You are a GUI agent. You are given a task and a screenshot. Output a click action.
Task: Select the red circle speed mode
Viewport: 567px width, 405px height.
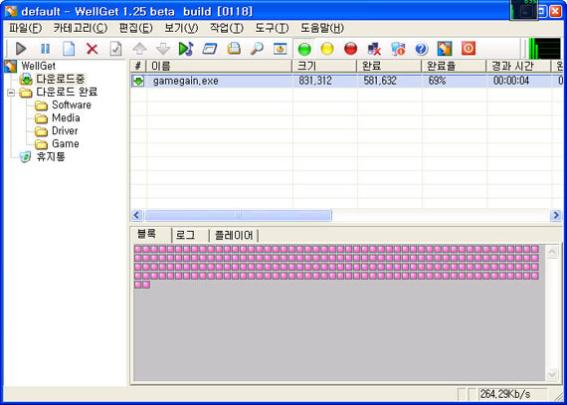click(x=351, y=49)
